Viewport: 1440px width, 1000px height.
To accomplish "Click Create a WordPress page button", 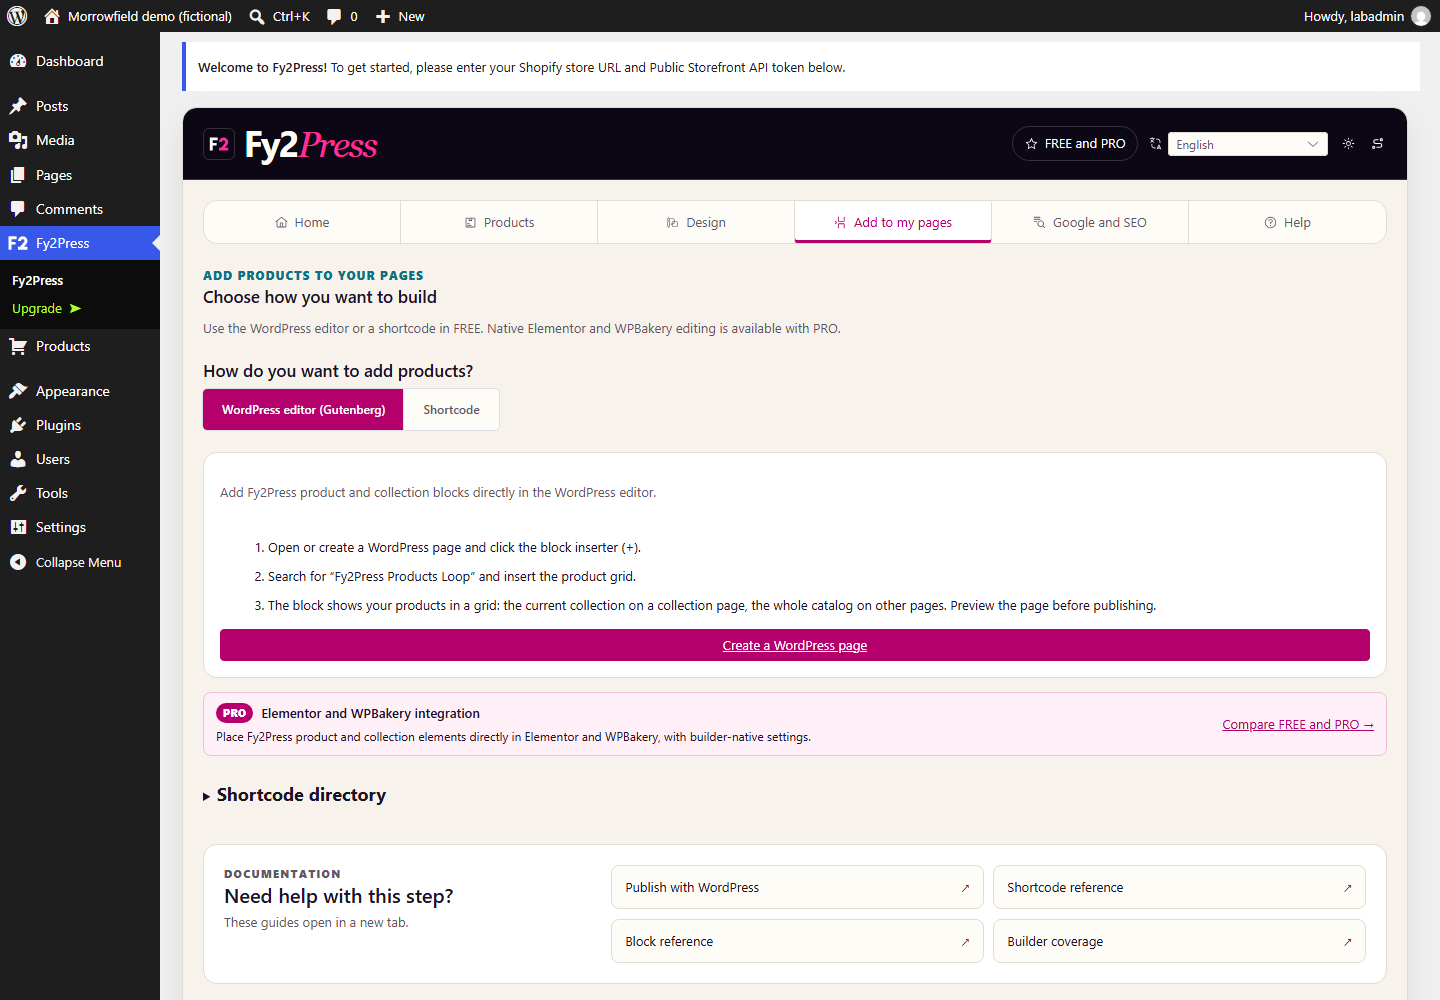I will pyautogui.click(x=795, y=645).
